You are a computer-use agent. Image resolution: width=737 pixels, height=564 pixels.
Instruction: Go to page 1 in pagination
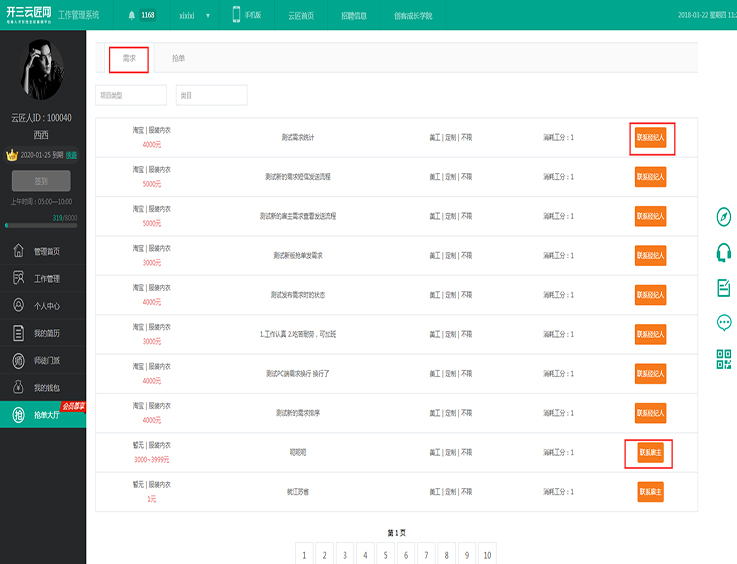(x=304, y=555)
